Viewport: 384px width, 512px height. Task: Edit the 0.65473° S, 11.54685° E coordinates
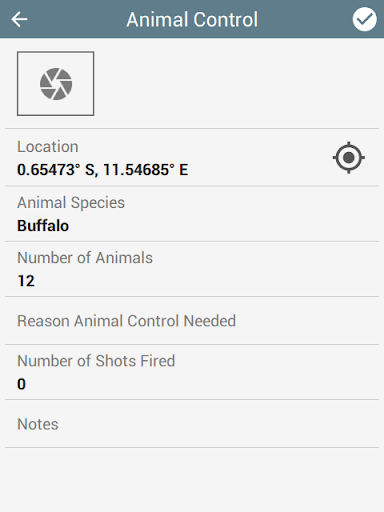102,170
